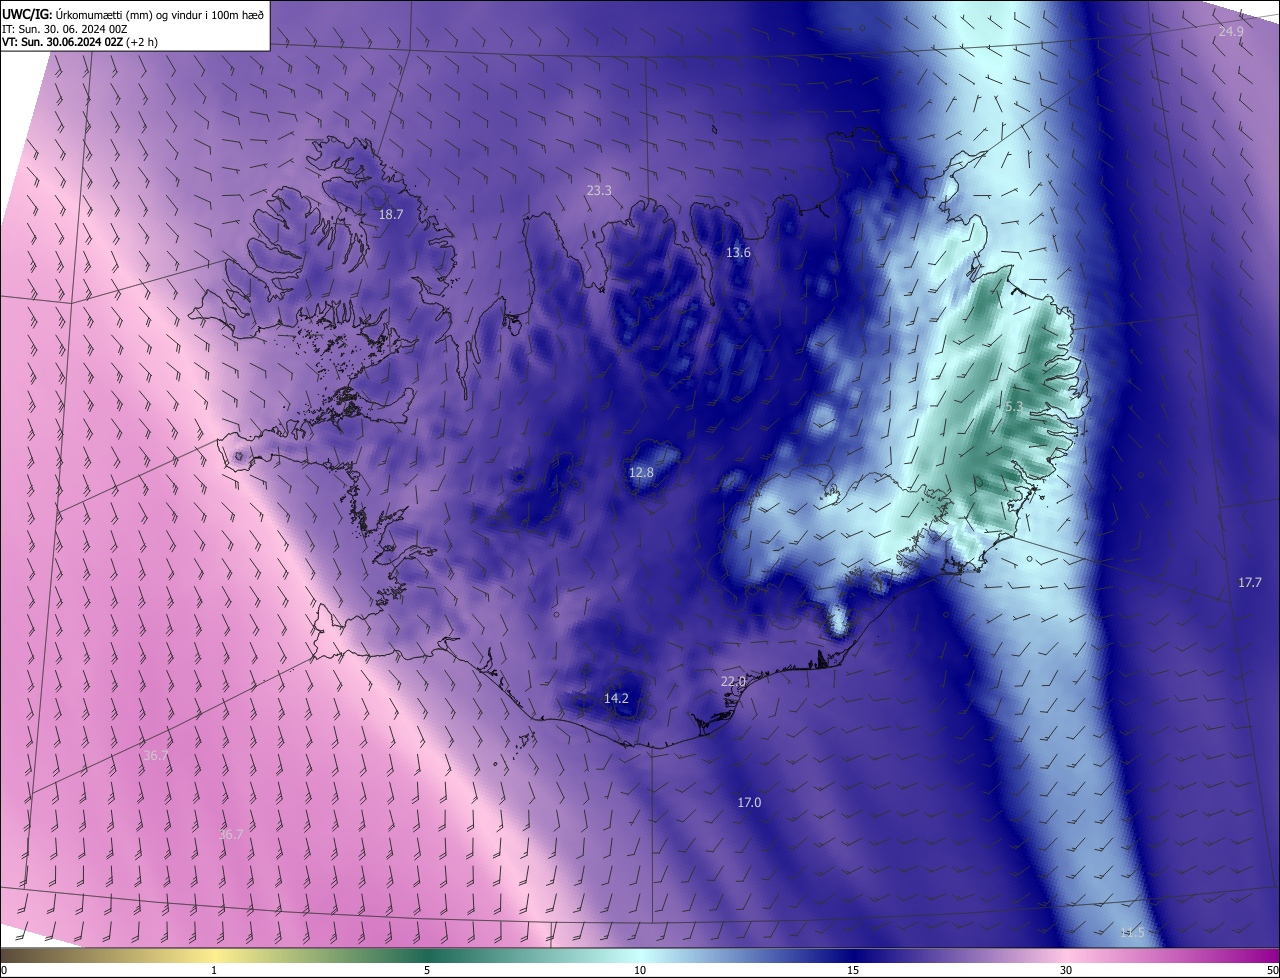
Task: Click the 13.6 value label
Action: pyautogui.click(x=738, y=253)
